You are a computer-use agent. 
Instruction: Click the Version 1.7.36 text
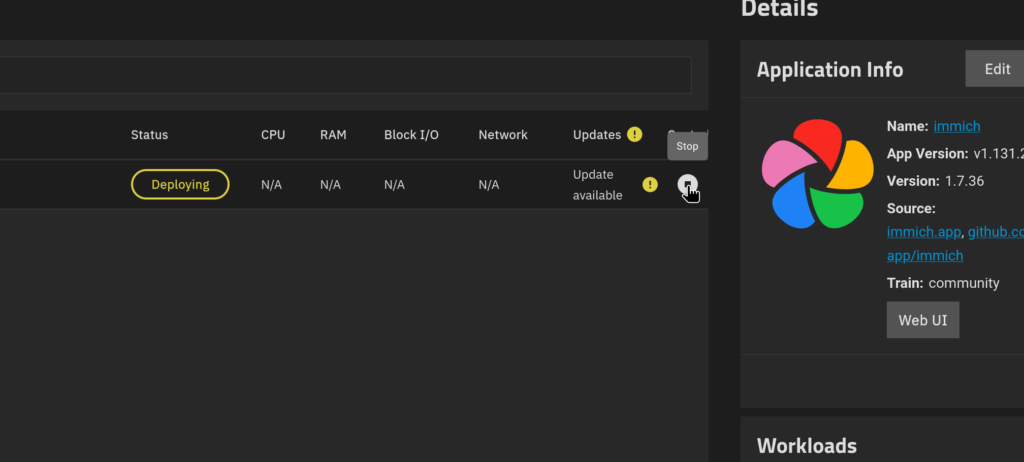pos(935,181)
